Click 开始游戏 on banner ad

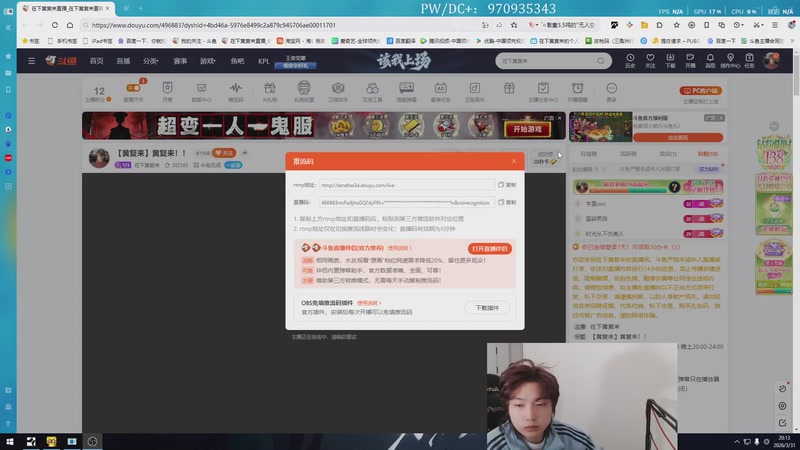pos(528,129)
